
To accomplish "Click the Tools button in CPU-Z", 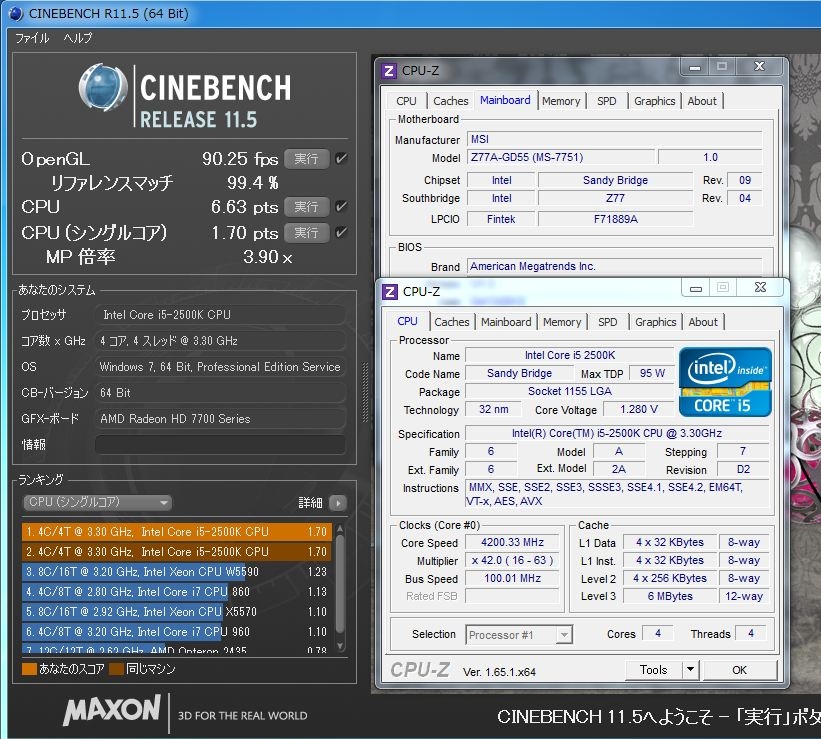I will pos(653,669).
